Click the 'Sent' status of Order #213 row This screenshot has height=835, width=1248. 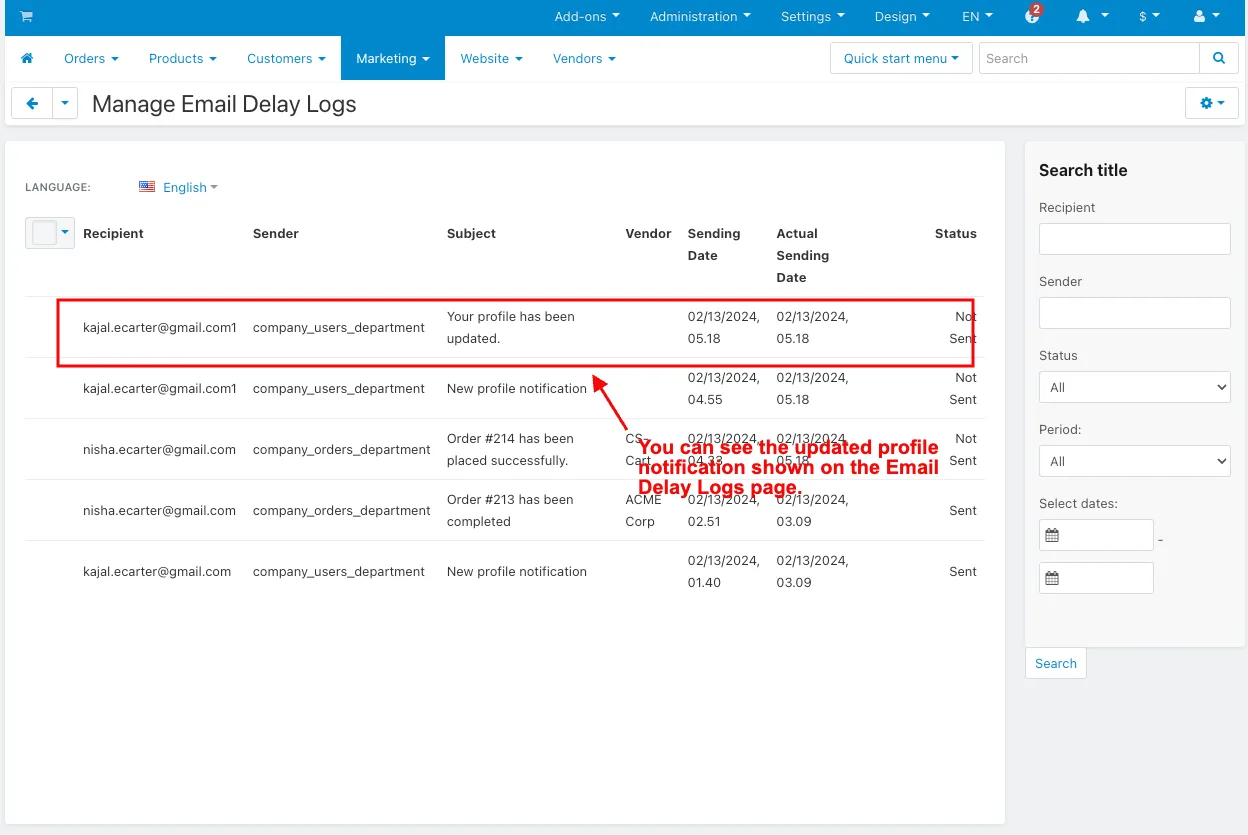(x=963, y=510)
